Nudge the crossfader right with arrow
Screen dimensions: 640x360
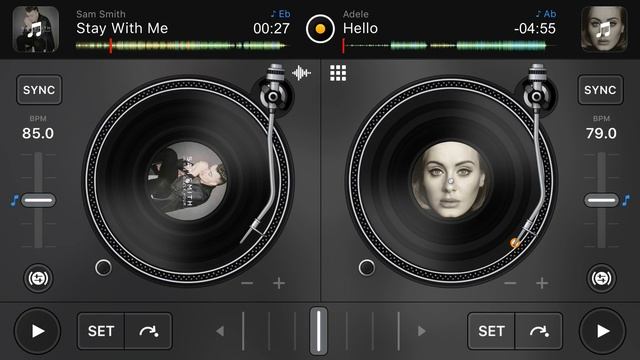coord(422,331)
